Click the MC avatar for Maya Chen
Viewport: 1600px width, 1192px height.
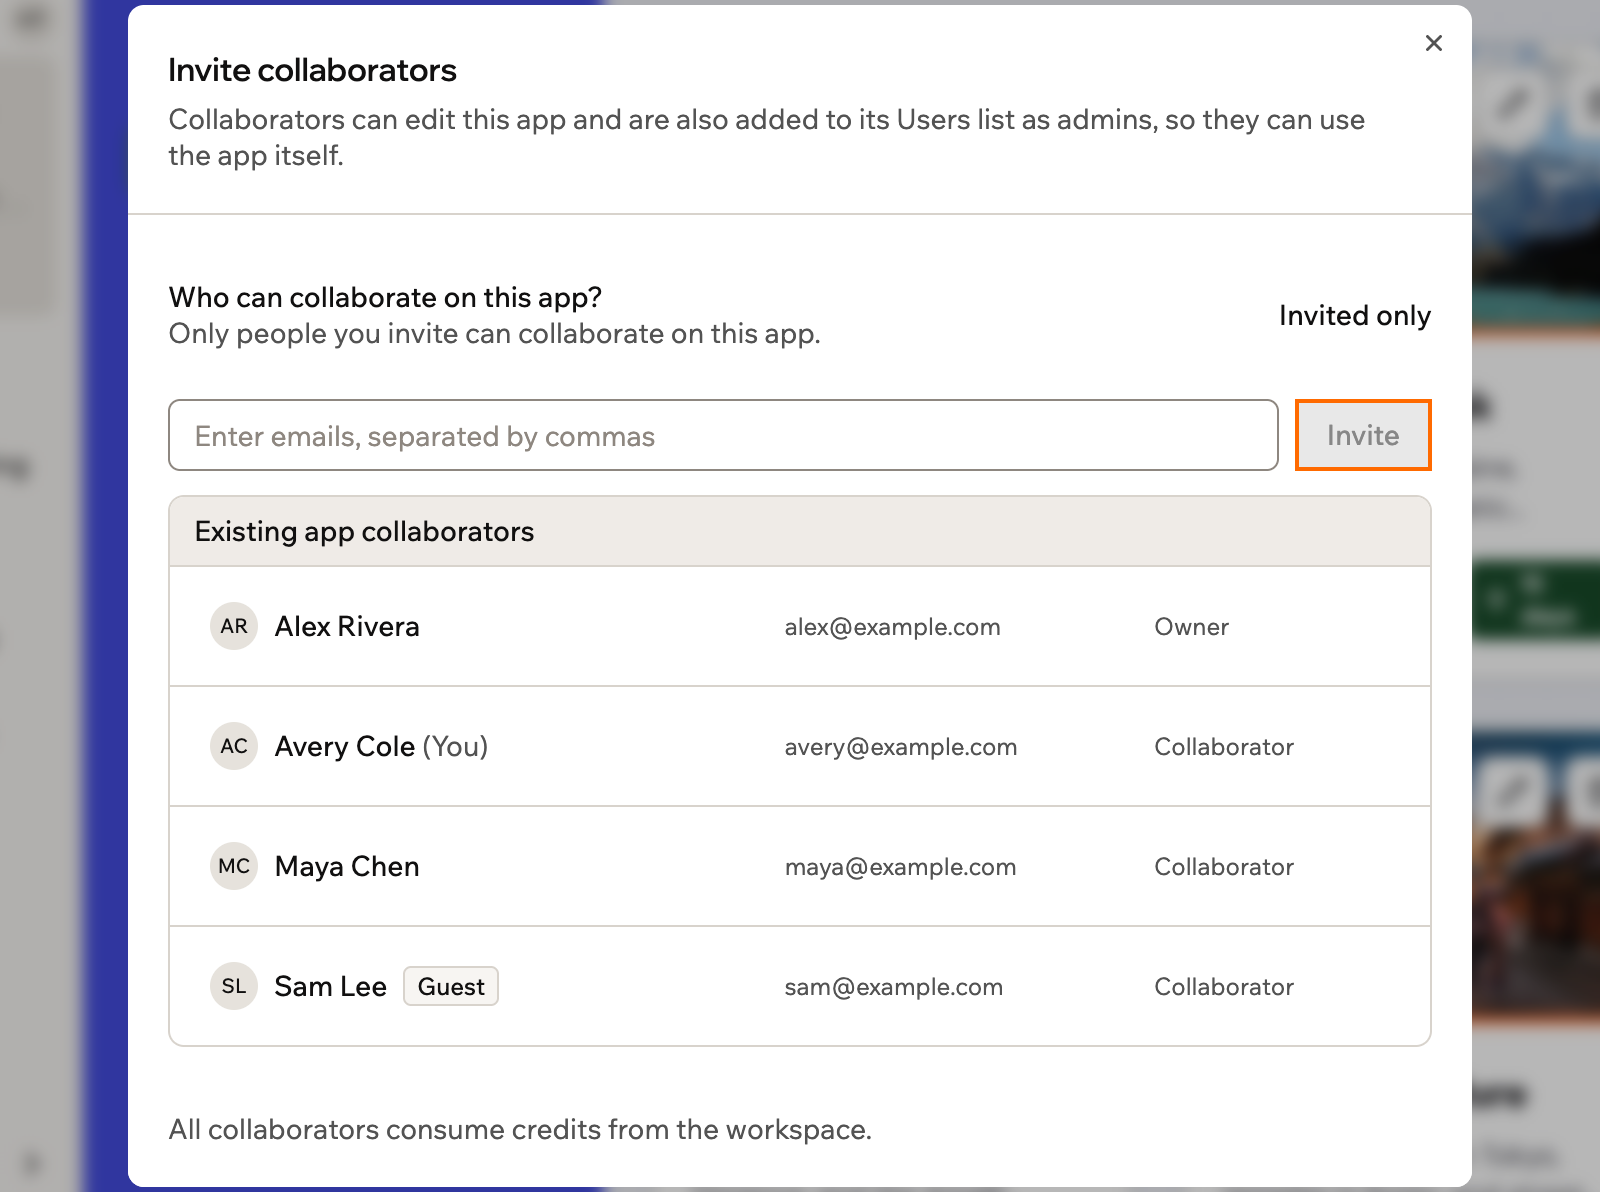coord(234,866)
